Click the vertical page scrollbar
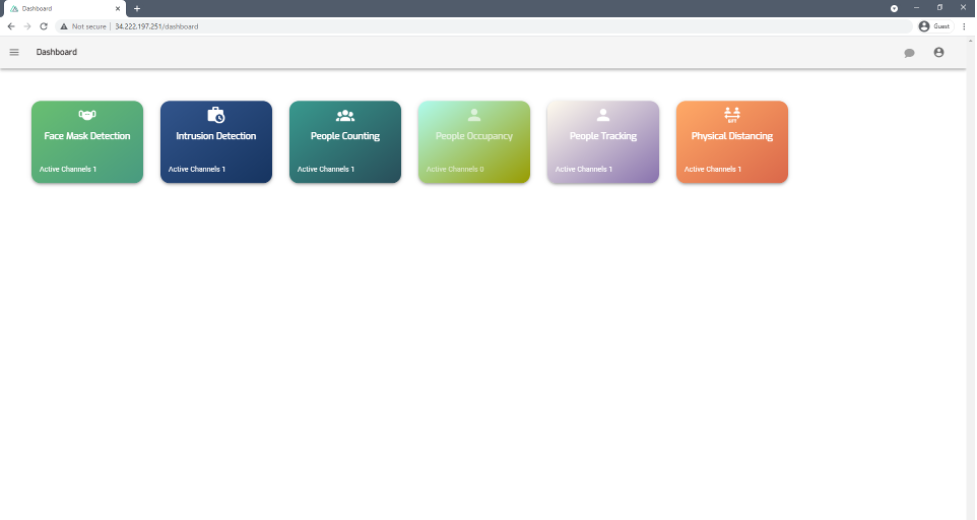 (971, 278)
